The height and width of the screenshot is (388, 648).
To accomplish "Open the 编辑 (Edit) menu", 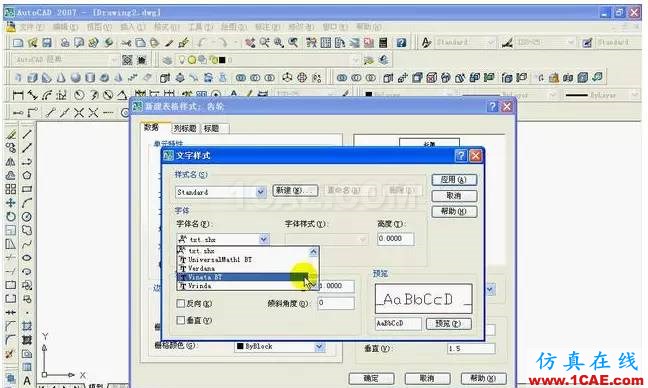I will (x=65, y=27).
